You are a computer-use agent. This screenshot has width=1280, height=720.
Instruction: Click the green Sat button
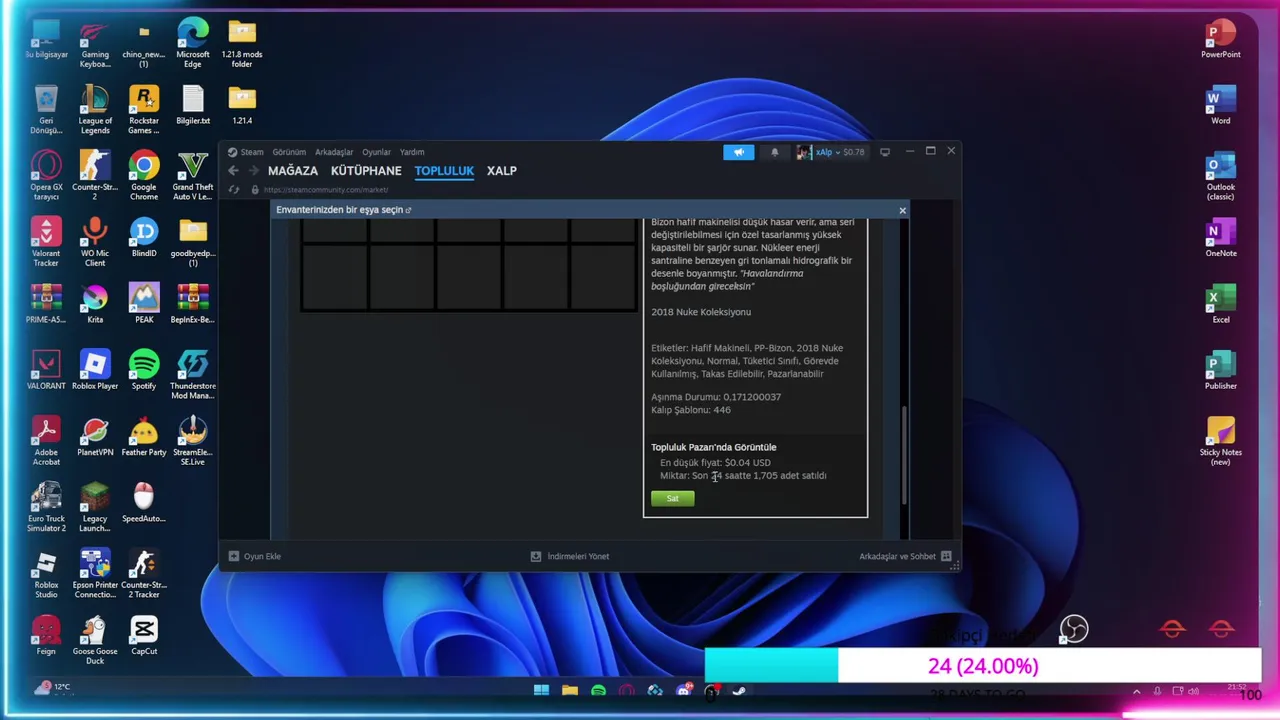click(672, 498)
